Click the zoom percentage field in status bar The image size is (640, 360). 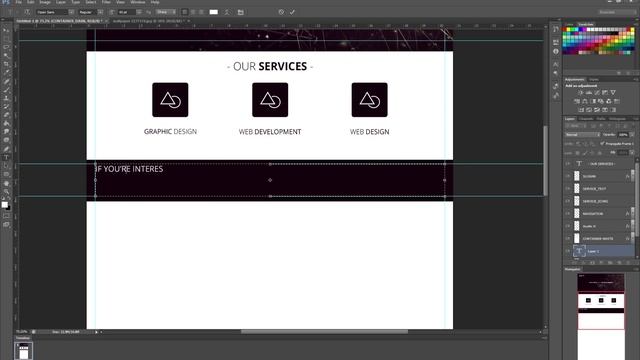click(22, 332)
